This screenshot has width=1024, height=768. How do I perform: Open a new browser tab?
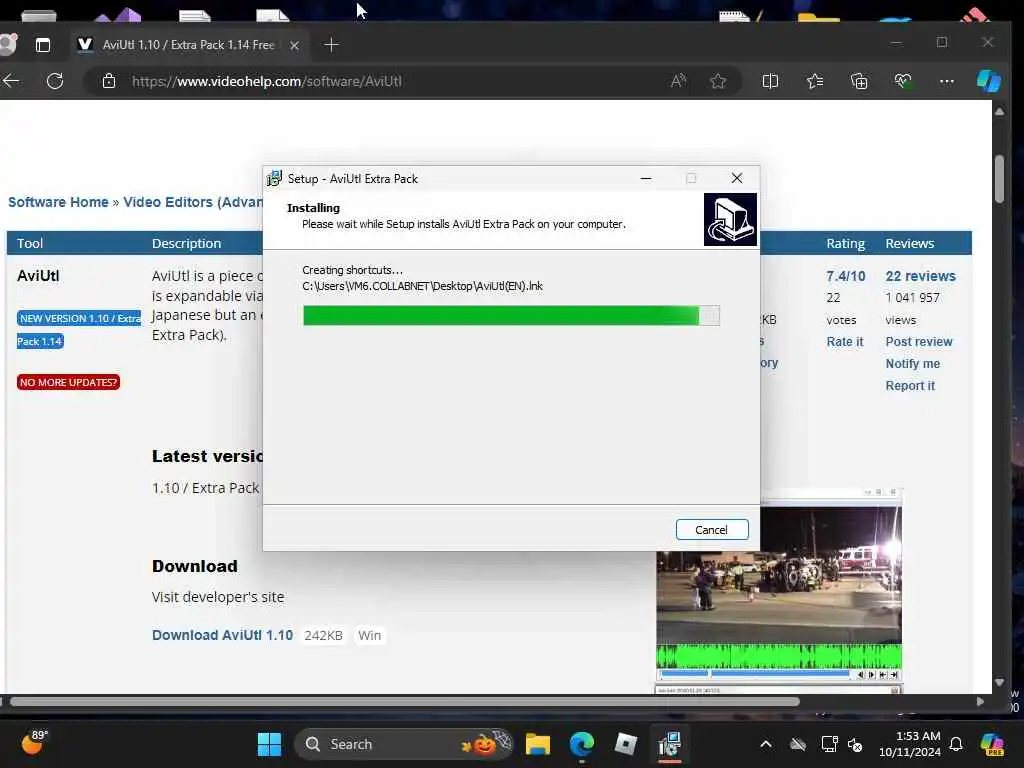pyautogui.click(x=331, y=44)
